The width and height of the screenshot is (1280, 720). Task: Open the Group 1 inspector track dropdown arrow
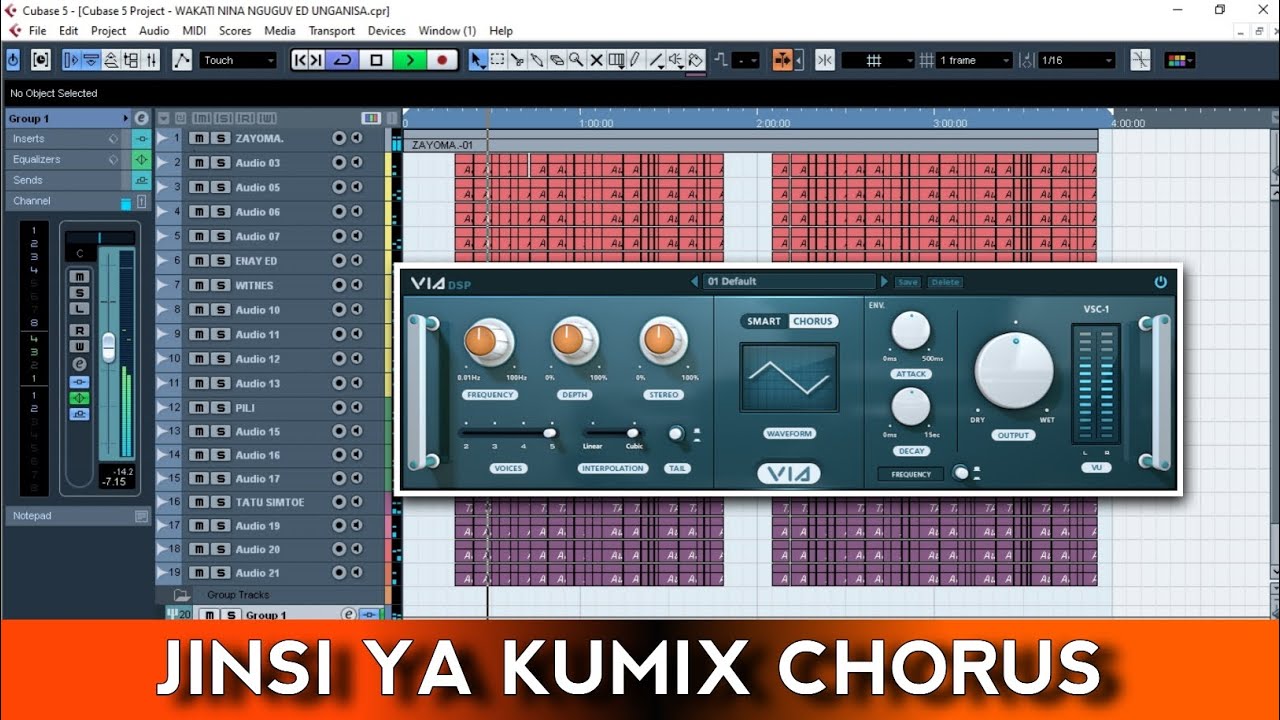(125, 118)
